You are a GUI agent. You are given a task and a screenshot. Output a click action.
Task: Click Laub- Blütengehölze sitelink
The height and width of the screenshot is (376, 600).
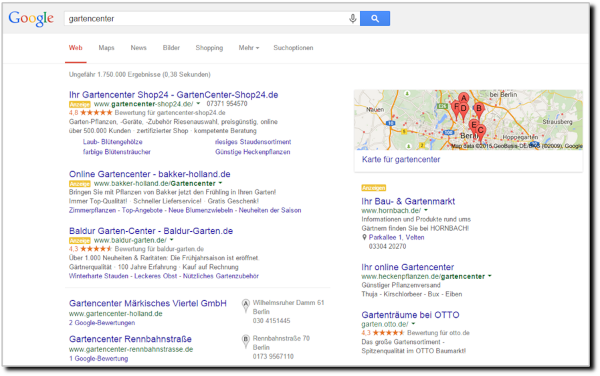point(112,142)
